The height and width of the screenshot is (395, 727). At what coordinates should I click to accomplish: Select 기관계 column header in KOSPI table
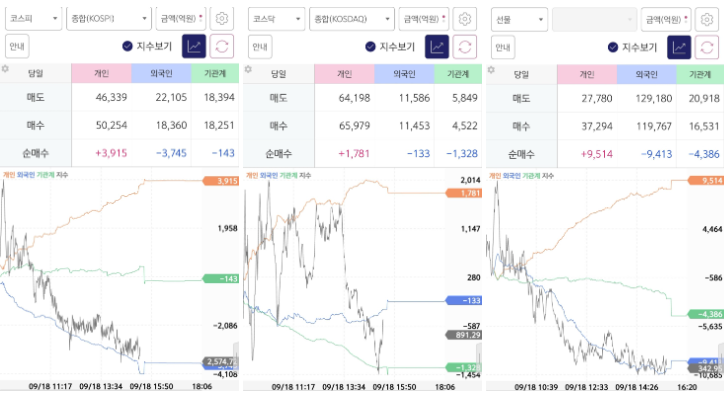click(x=215, y=73)
